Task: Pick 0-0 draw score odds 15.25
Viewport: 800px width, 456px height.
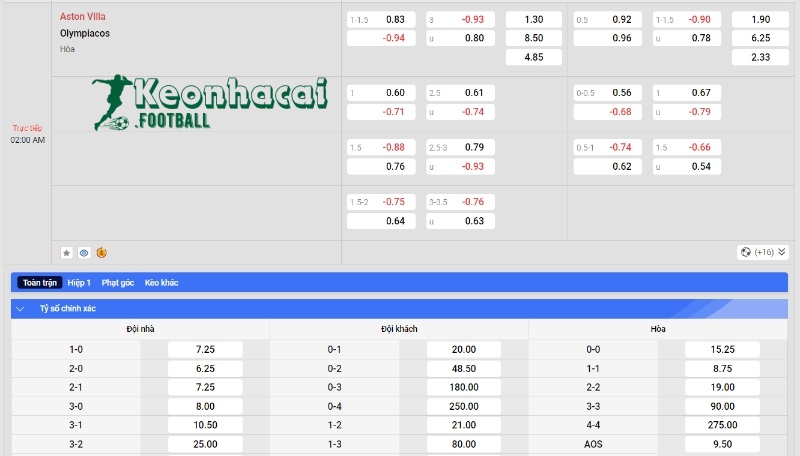Action: point(722,349)
